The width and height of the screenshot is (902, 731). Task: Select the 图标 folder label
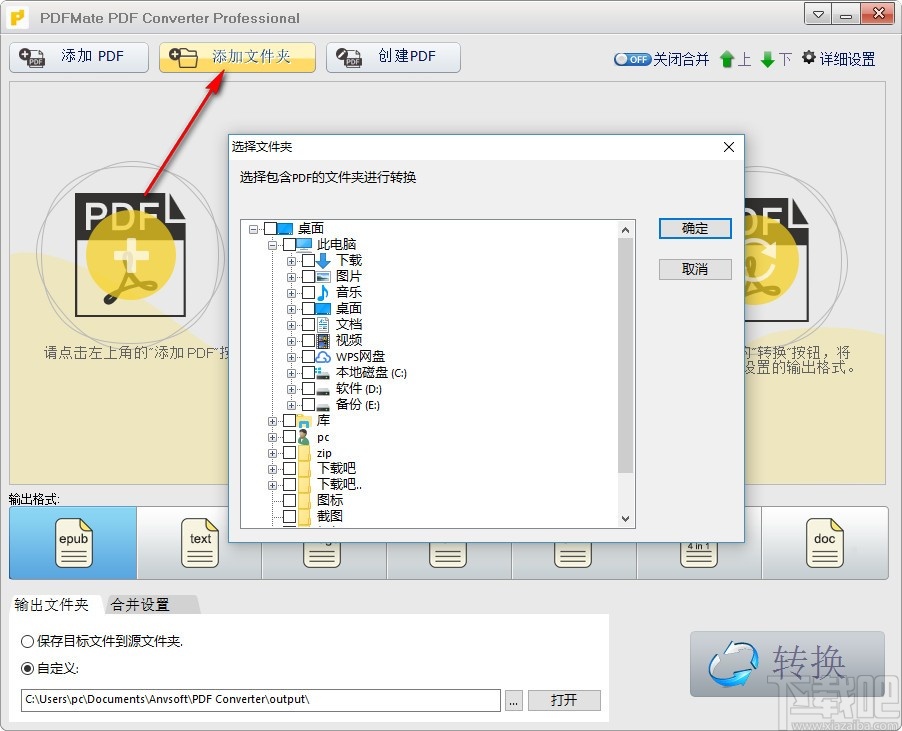pos(330,500)
